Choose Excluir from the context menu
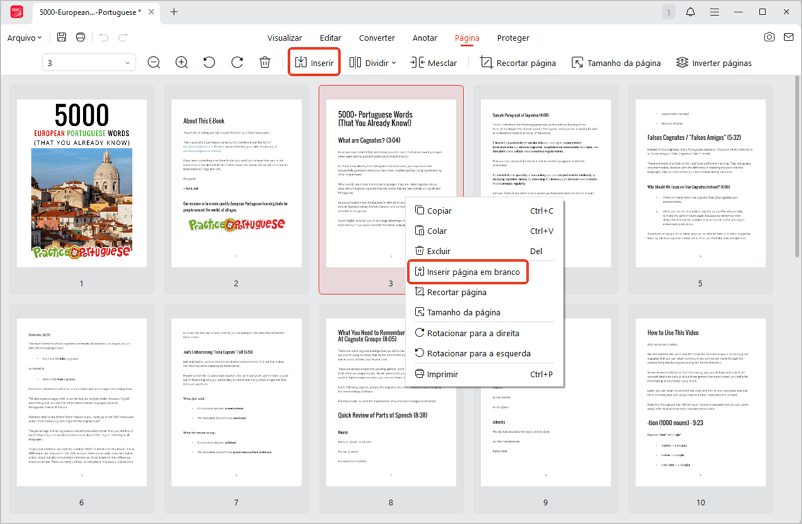 tap(484, 251)
